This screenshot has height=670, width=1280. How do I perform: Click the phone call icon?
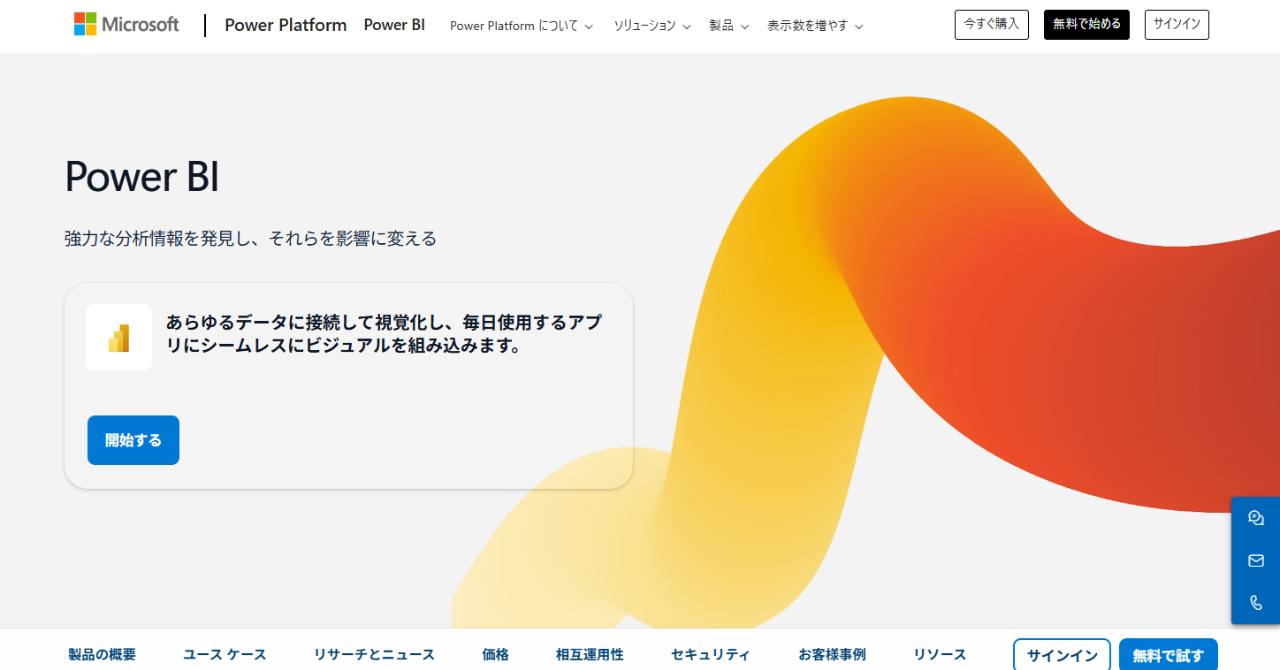pos(1256,603)
